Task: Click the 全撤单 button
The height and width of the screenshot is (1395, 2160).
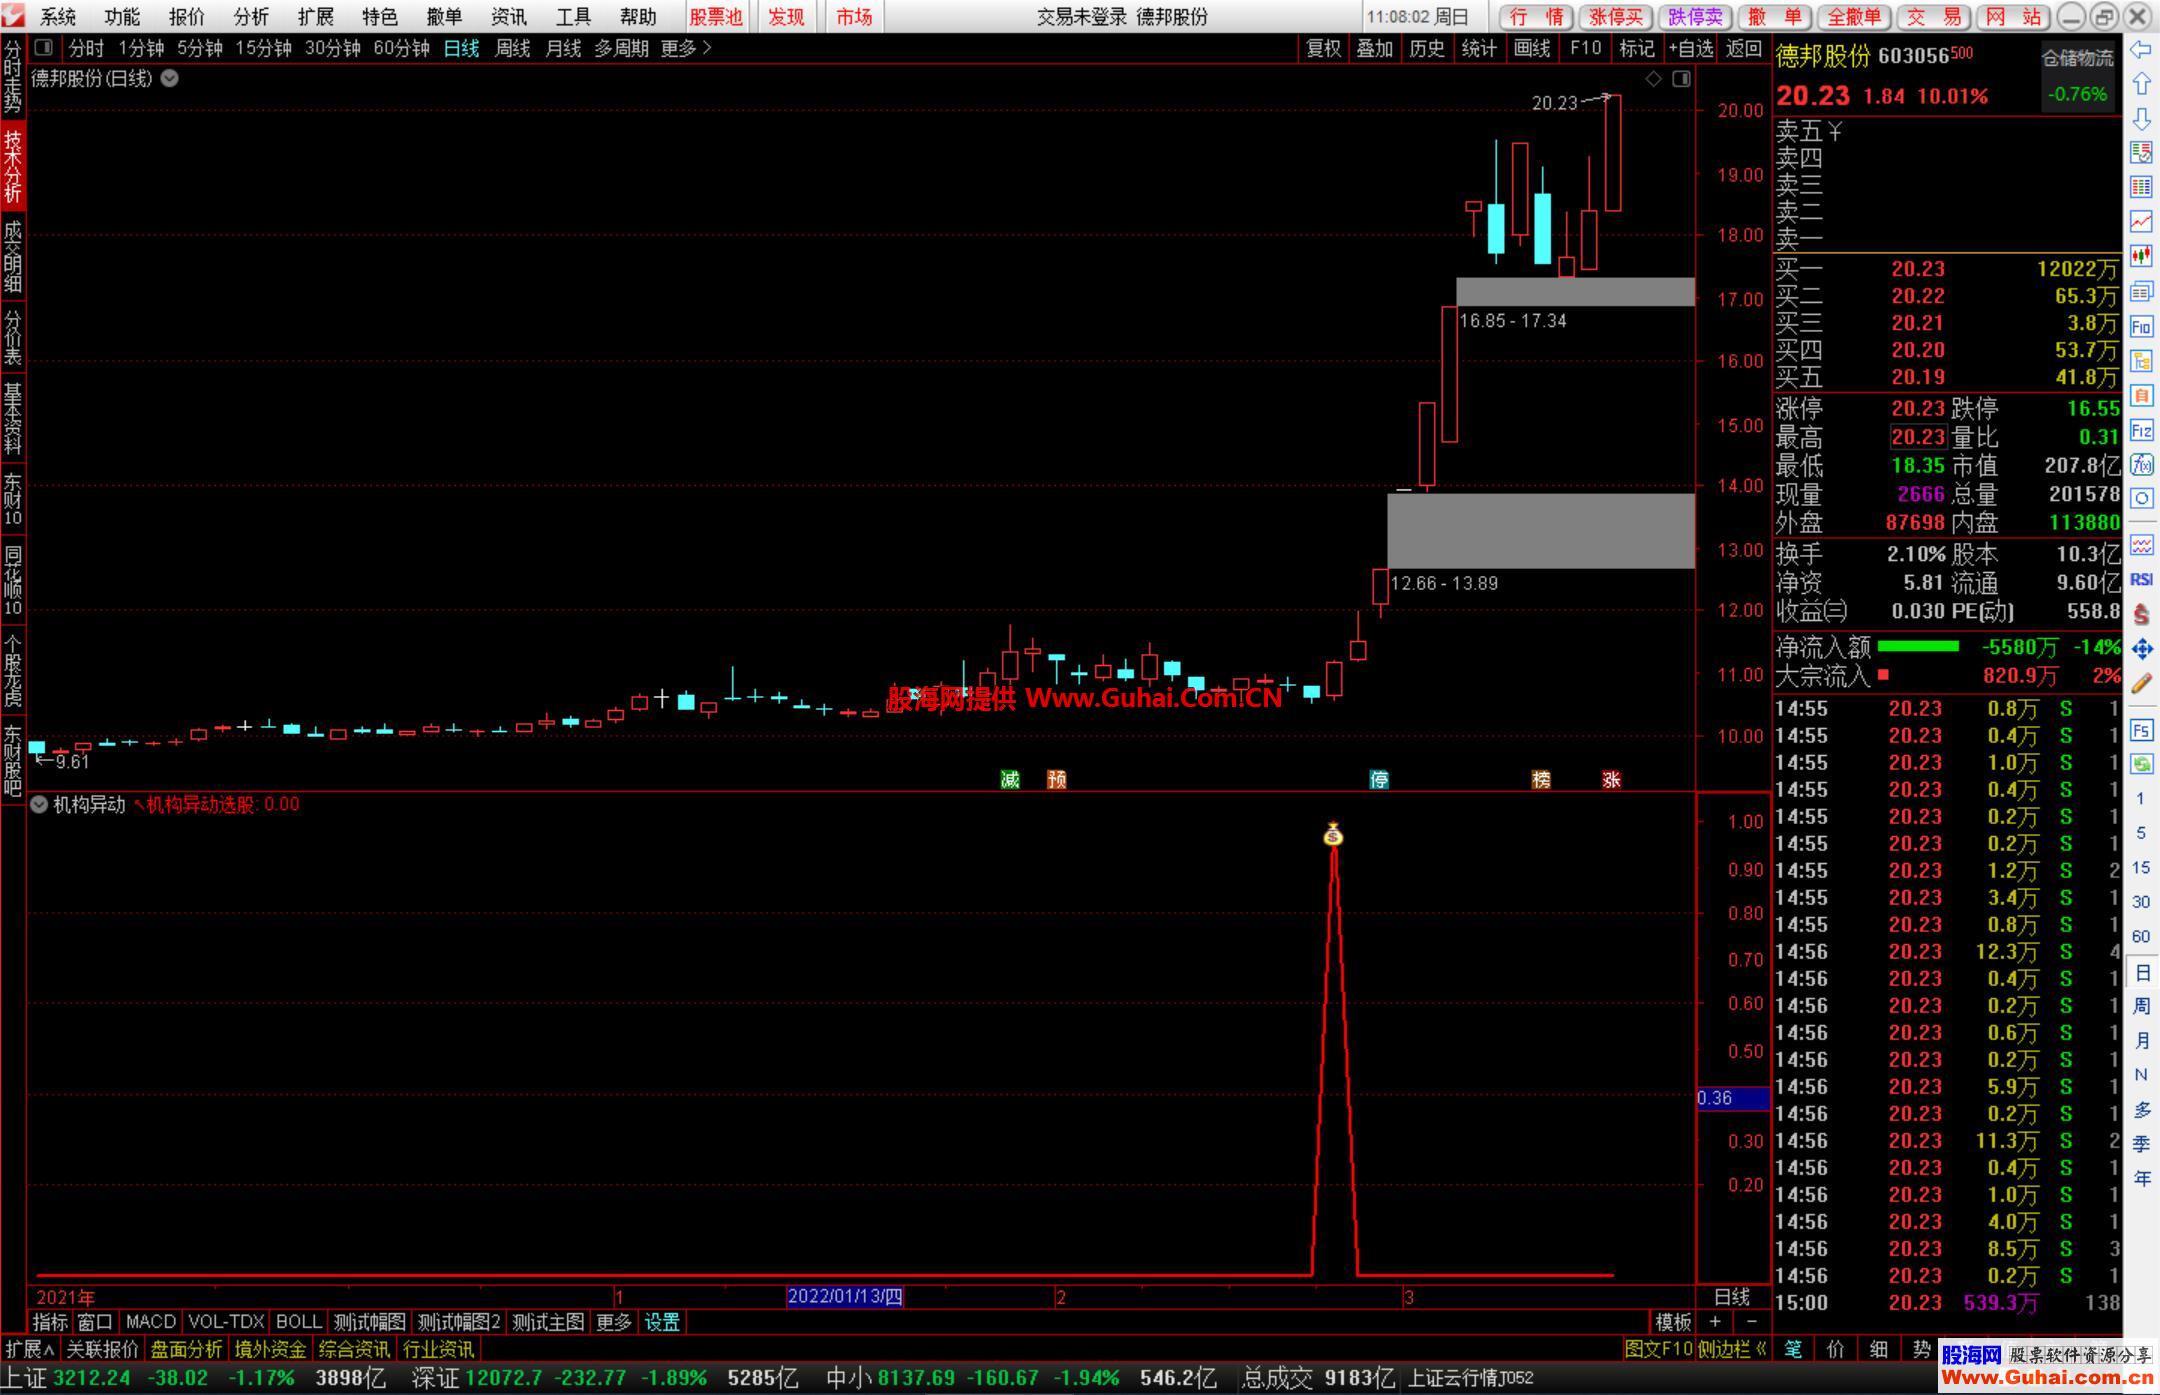Action: click(1854, 17)
